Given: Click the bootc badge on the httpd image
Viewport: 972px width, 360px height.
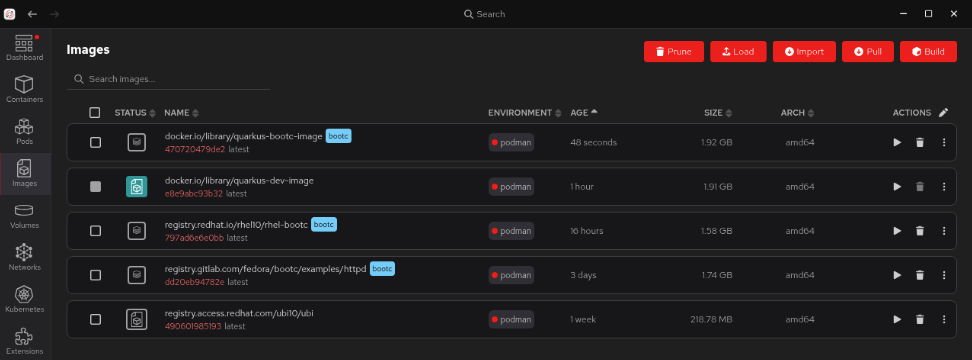Looking at the screenshot, I should (382, 269).
